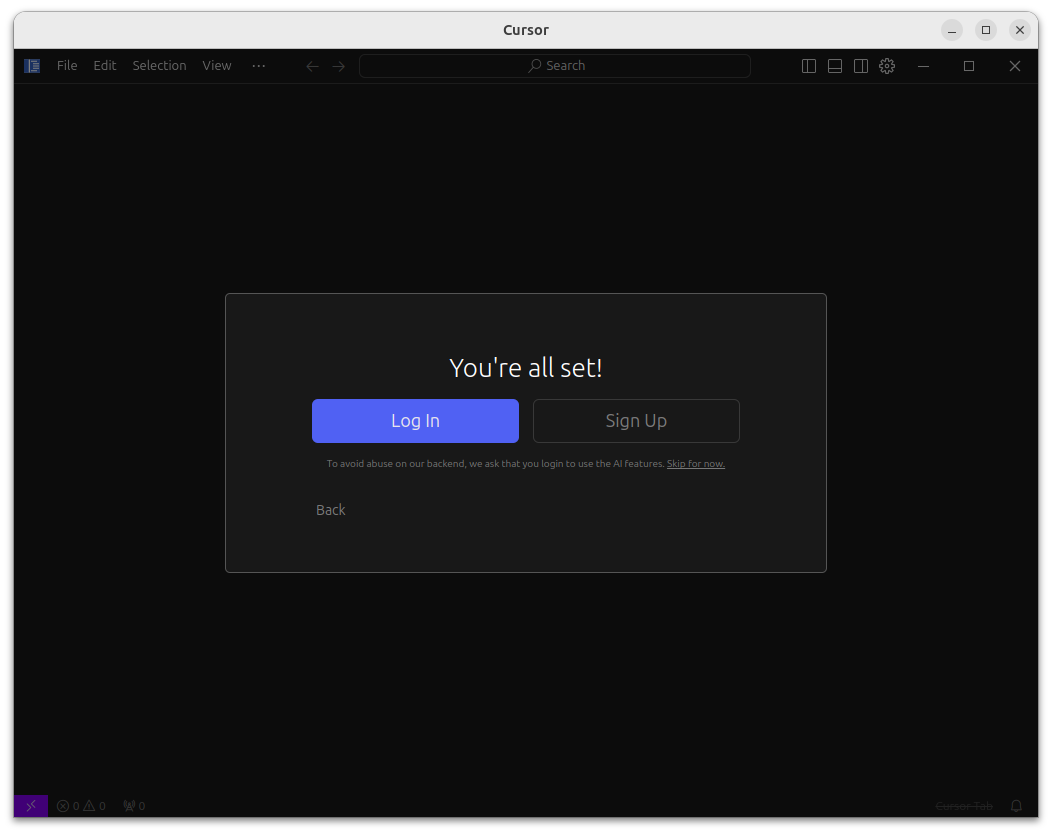Follow the Skip for now link
The image size is (1052, 834).
tap(696, 464)
